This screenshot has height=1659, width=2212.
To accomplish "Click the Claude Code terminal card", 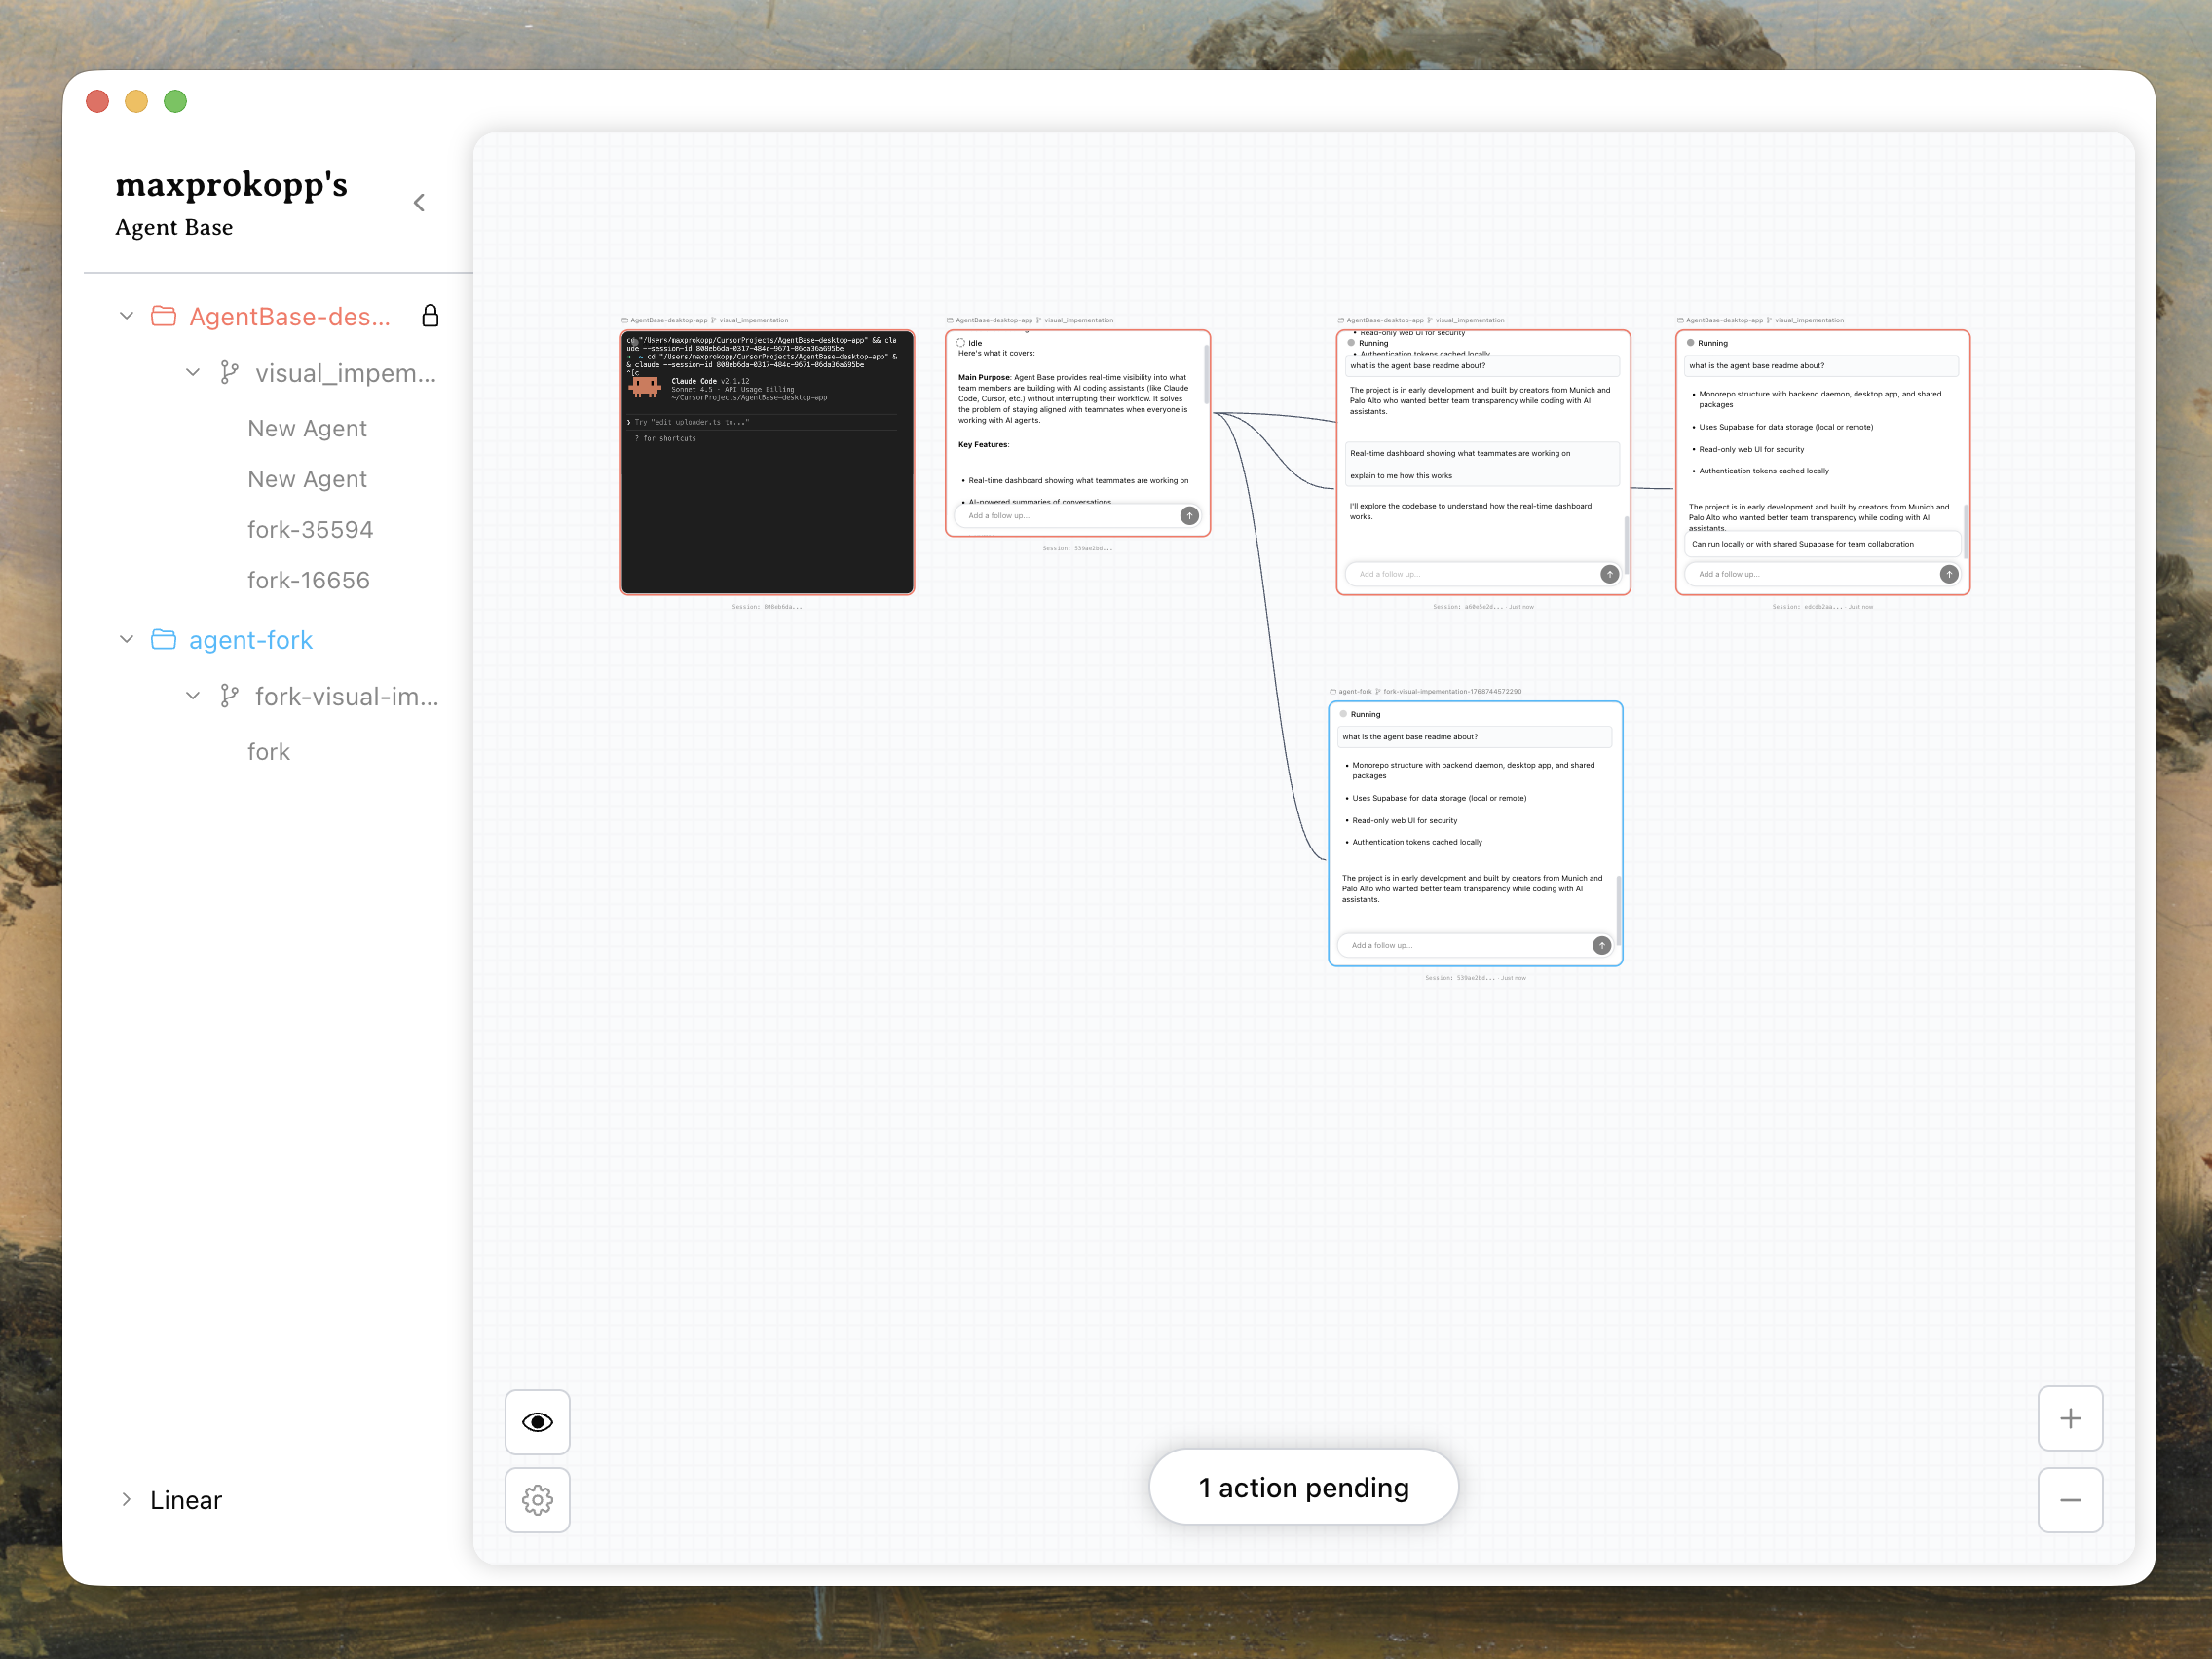I will (767, 462).
